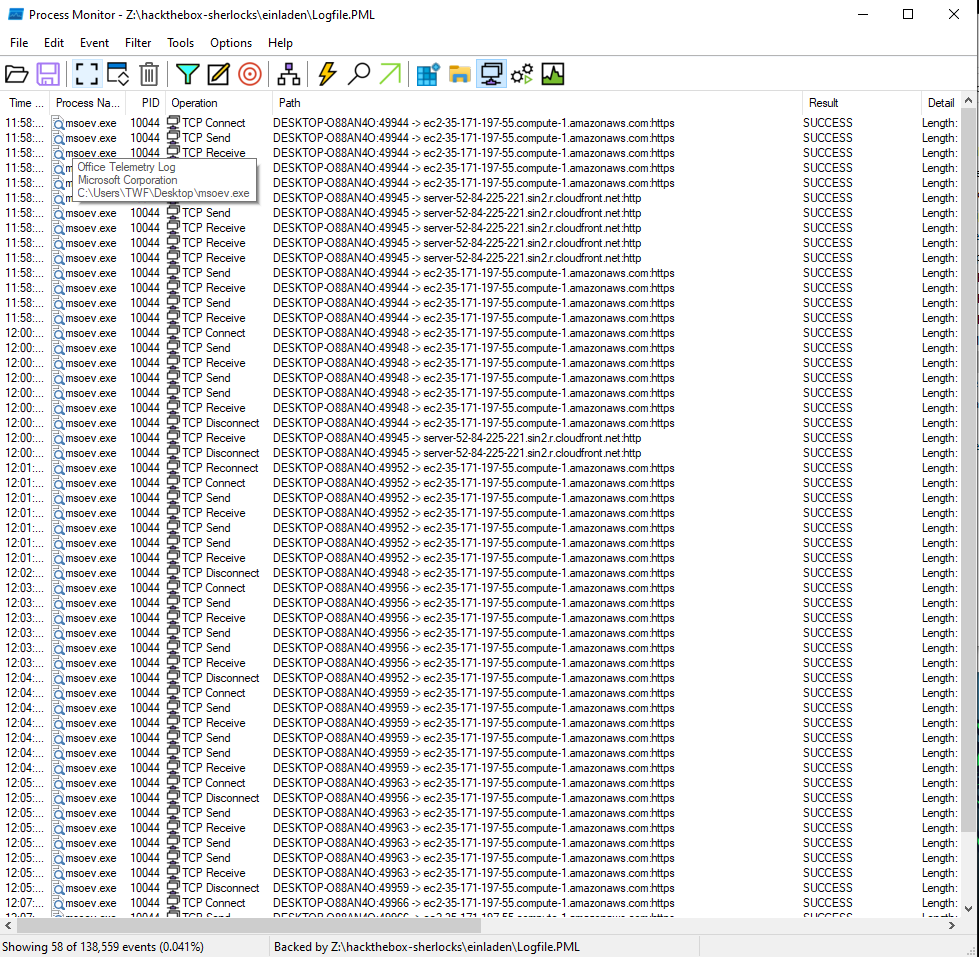Click the Result column header

coord(824,103)
